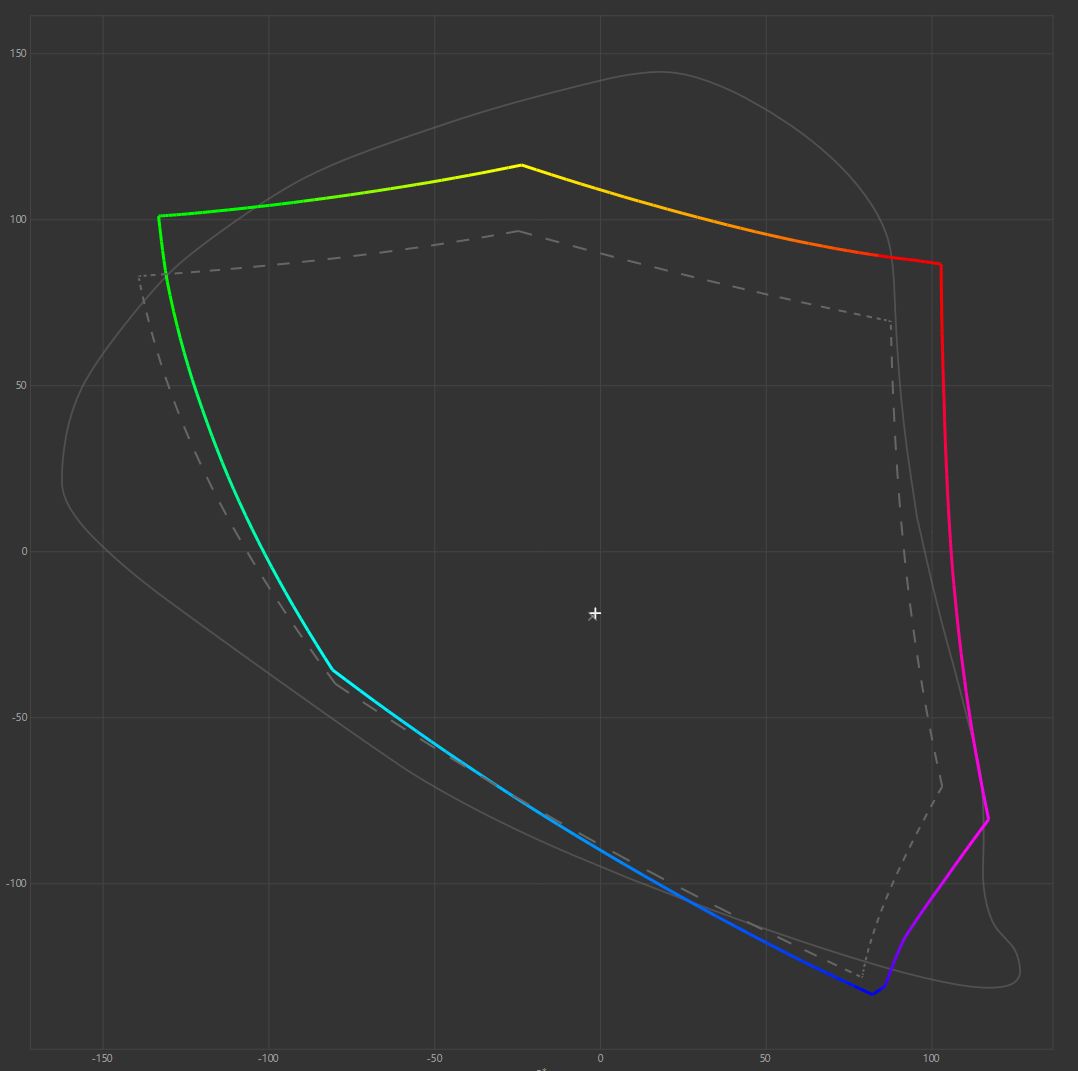This screenshot has width=1078, height=1071.
Task: Click the magenta vertex of the colored gamut
Action: (x=988, y=819)
